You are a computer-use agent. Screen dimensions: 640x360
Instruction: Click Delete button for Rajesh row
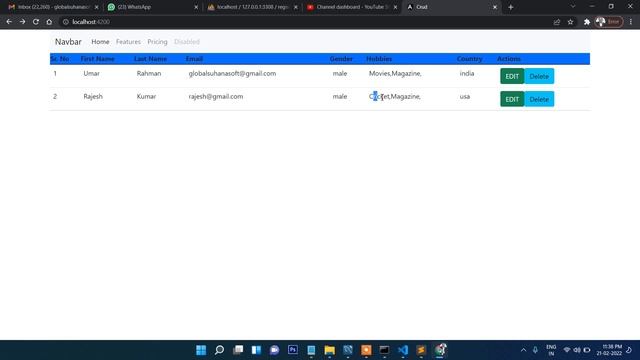(x=539, y=99)
